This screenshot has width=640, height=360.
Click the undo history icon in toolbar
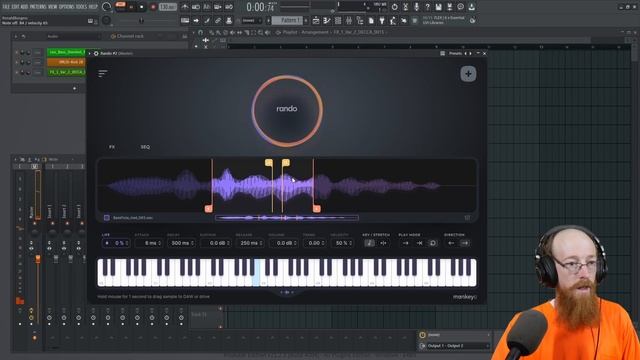point(394,7)
